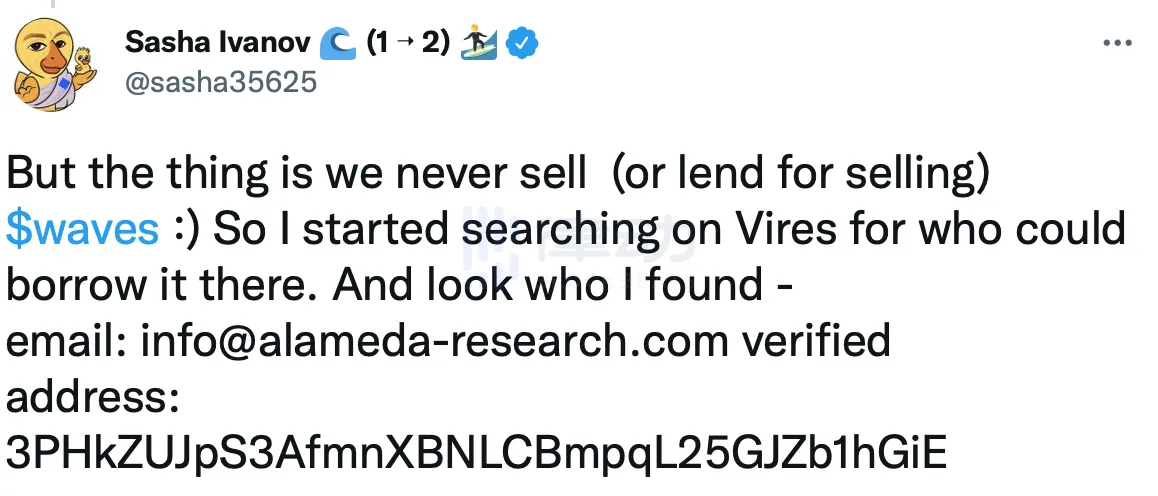
Task: Open the @sasha35625 handle profile
Action: (x=220, y=81)
